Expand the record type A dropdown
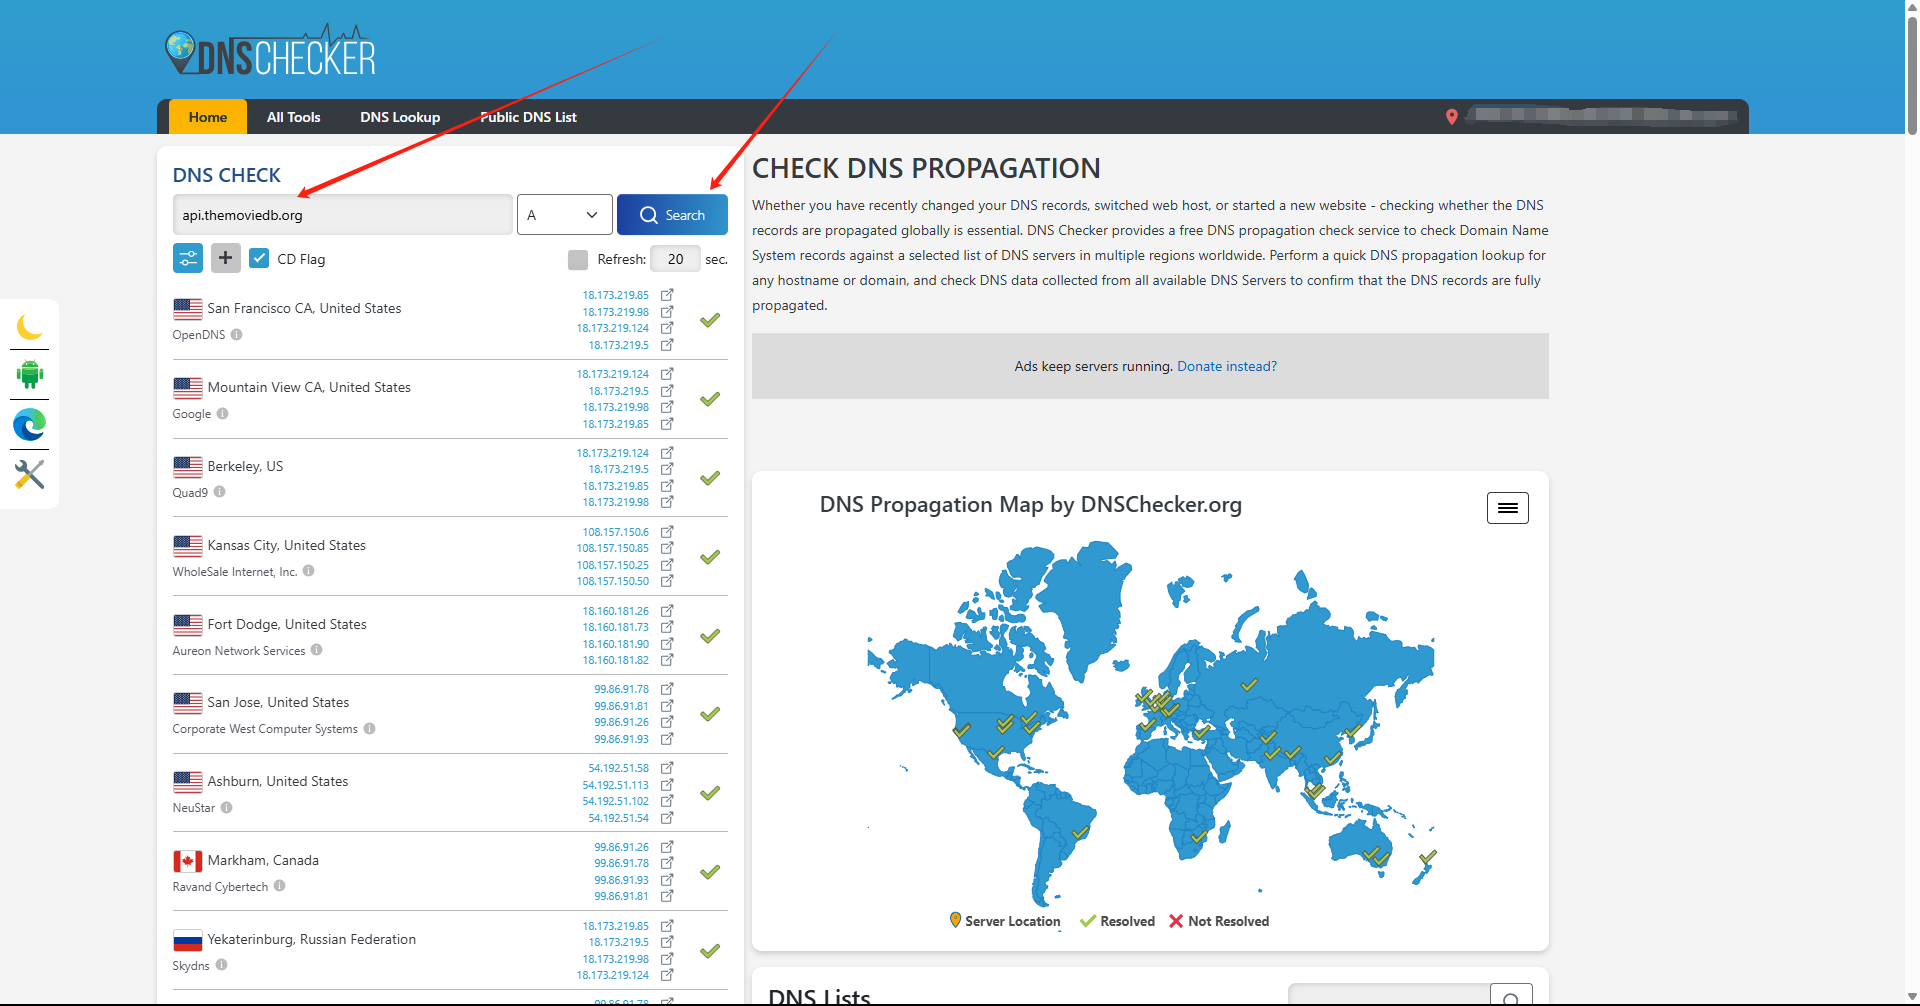The height and width of the screenshot is (1006, 1920). [564, 215]
